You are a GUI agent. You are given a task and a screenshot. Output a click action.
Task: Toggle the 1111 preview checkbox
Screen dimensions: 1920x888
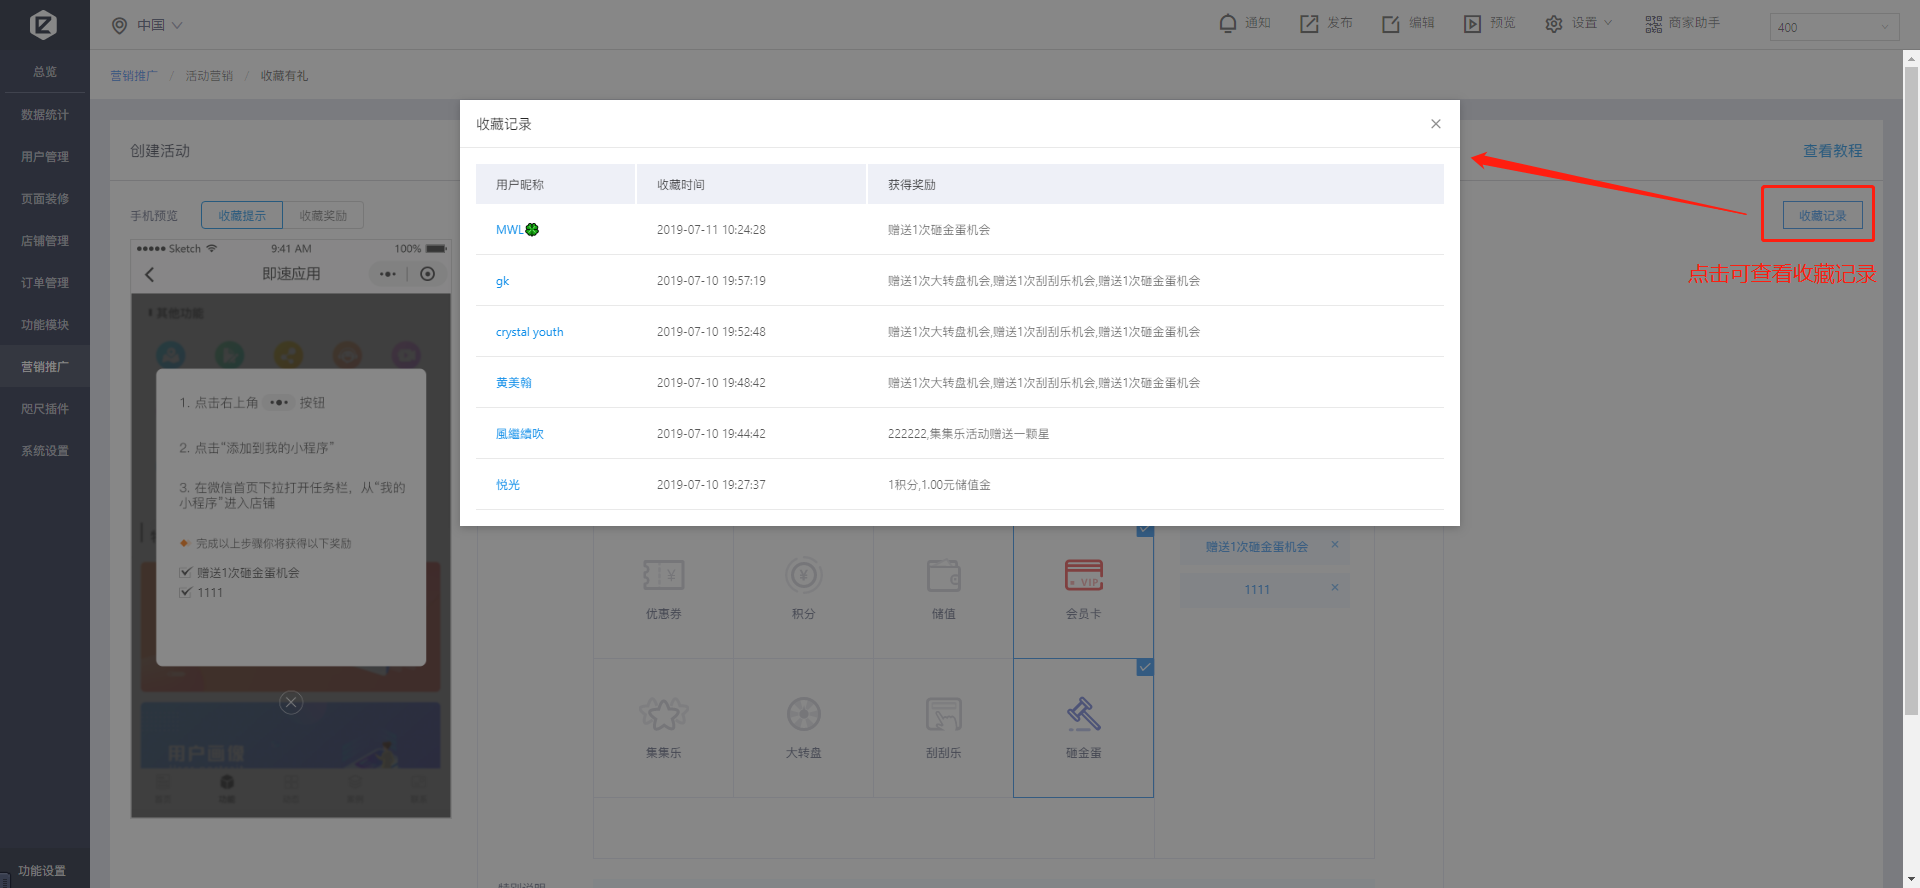pos(185,593)
